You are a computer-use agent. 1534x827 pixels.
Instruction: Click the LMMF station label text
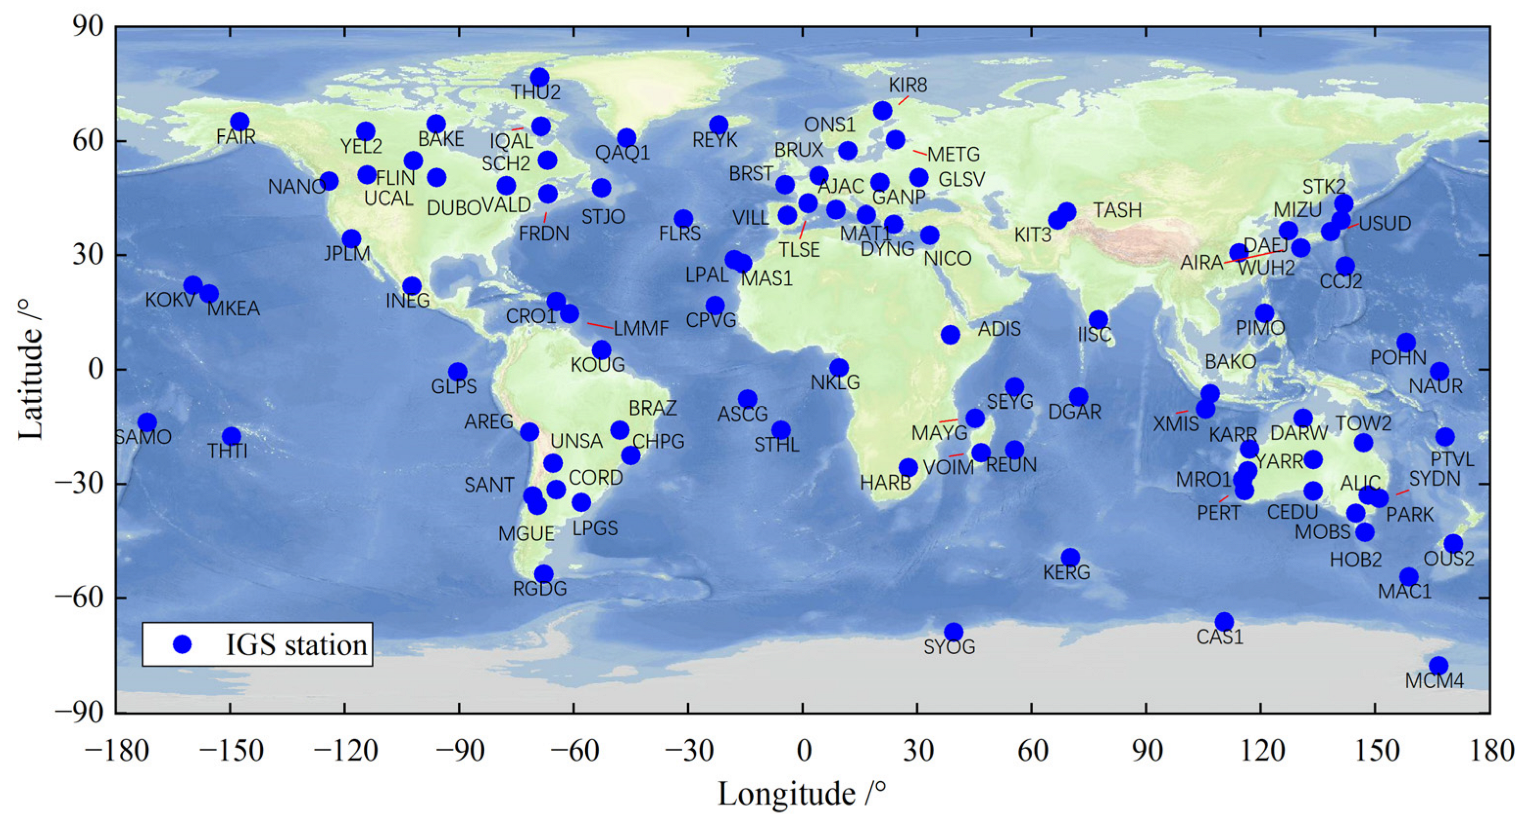click(x=641, y=329)
